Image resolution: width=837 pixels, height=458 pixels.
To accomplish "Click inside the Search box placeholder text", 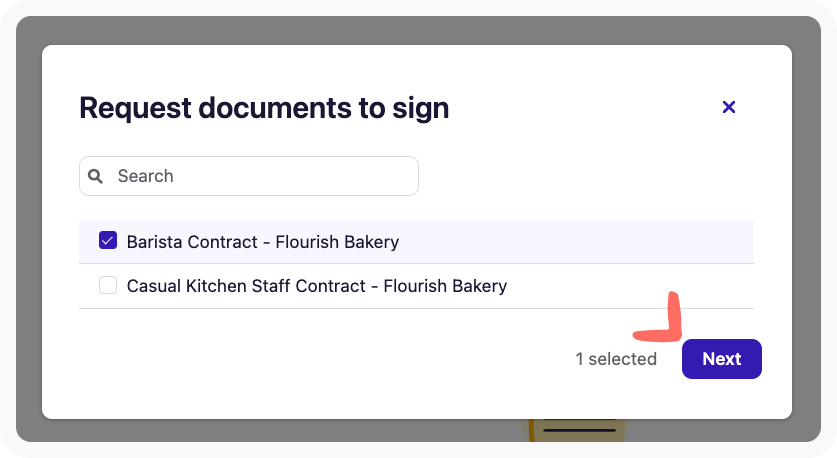I will click(146, 176).
